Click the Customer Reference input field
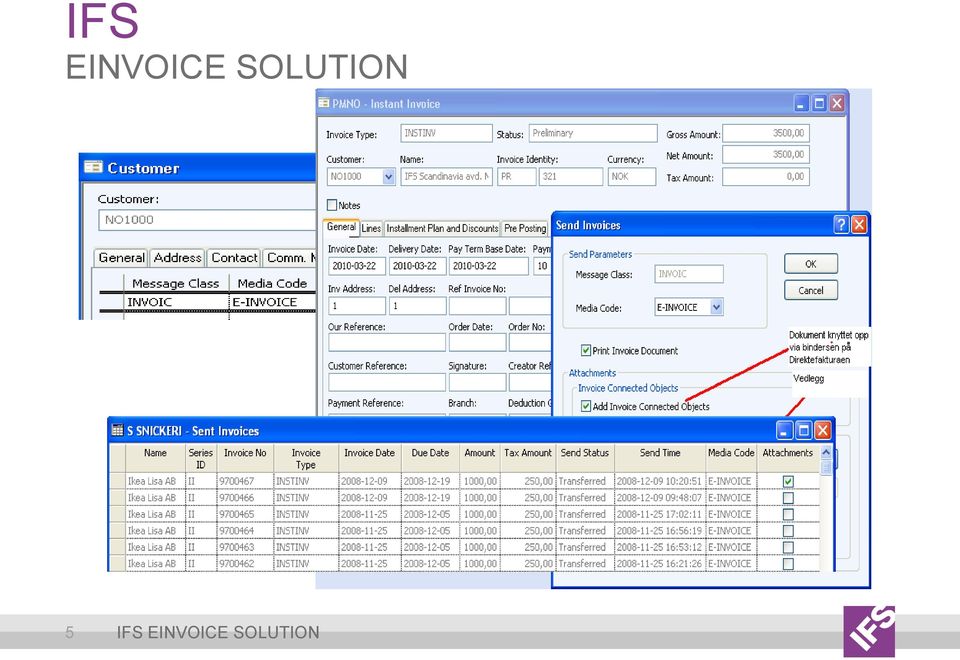 click(387, 382)
